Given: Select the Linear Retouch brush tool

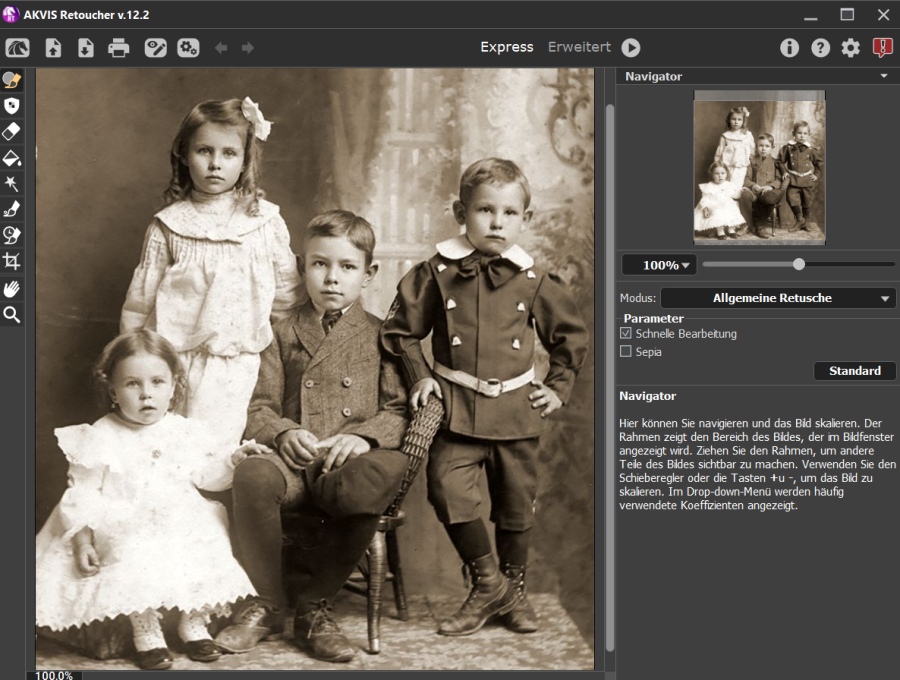Looking at the screenshot, I should coord(12,209).
